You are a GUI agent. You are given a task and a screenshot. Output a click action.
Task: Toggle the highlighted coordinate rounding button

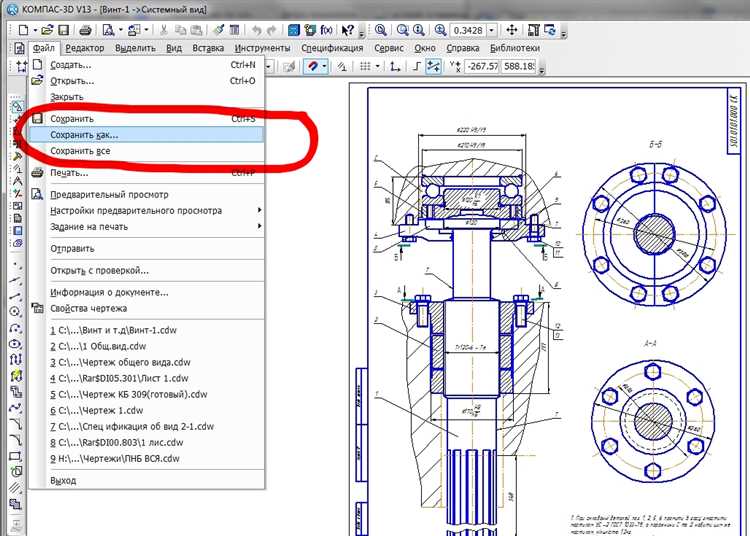click(434, 66)
